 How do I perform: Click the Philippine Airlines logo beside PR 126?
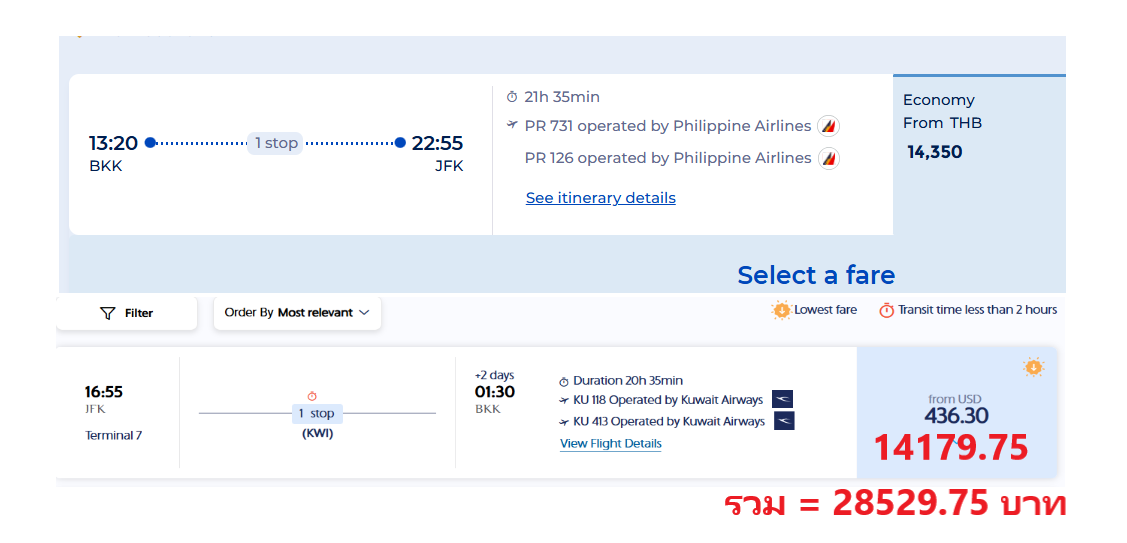pos(829,158)
